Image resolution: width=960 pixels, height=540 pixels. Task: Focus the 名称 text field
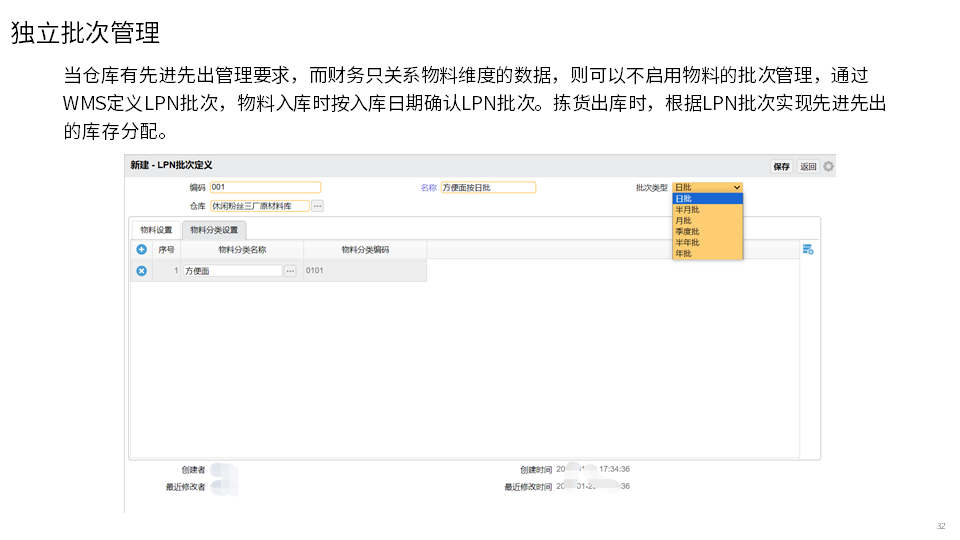(488, 187)
